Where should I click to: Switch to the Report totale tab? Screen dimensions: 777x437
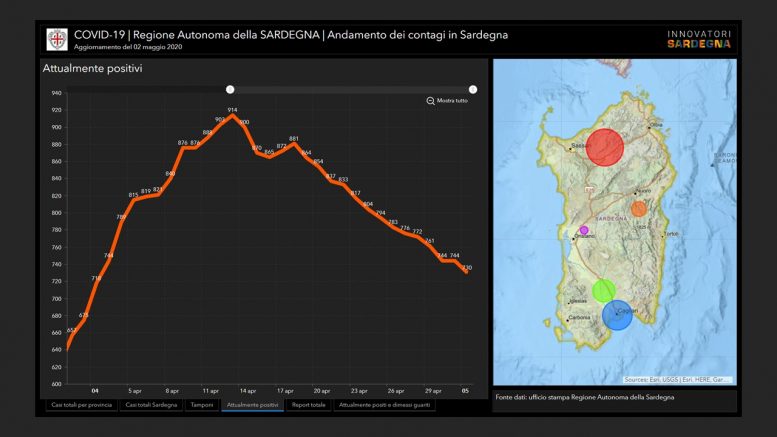tap(309, 405)
